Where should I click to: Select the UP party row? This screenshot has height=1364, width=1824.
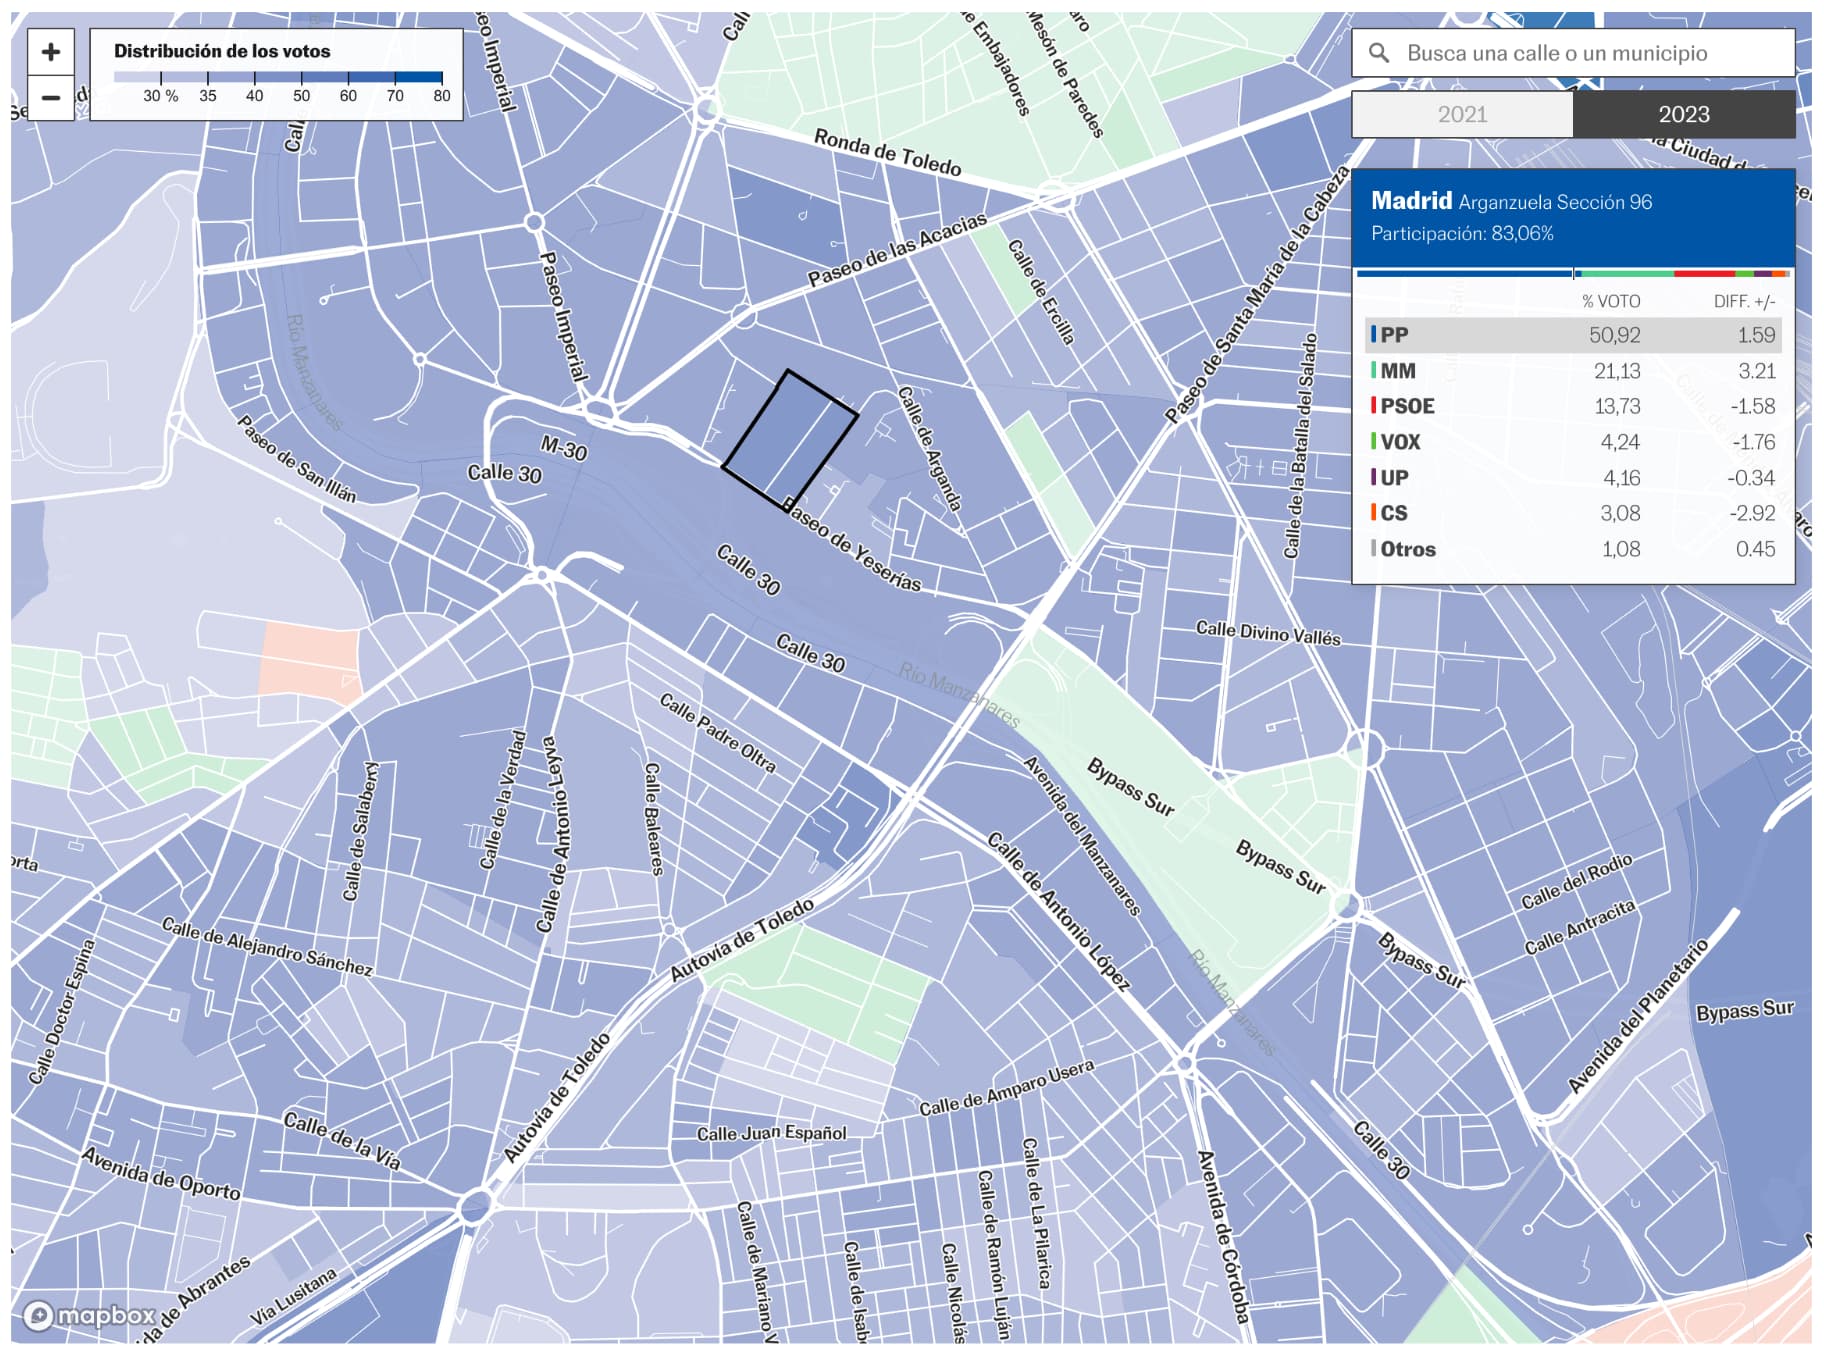point(1573,478)
